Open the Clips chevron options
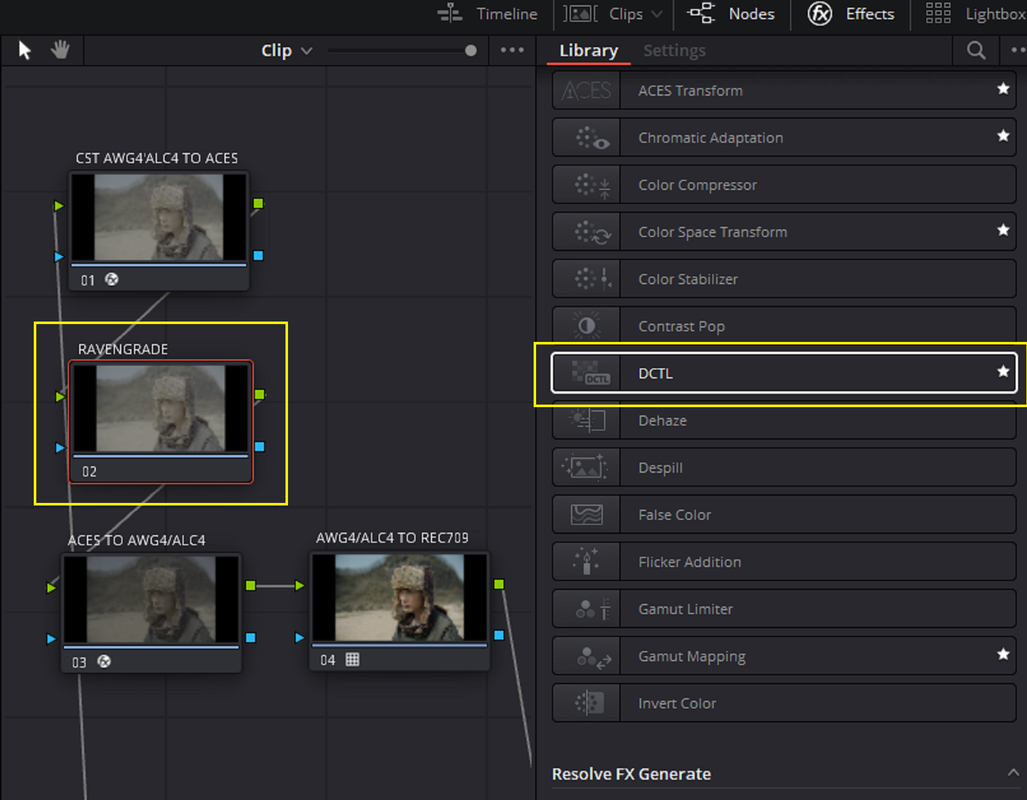1027x800 pixels. (x=657, y=14)
